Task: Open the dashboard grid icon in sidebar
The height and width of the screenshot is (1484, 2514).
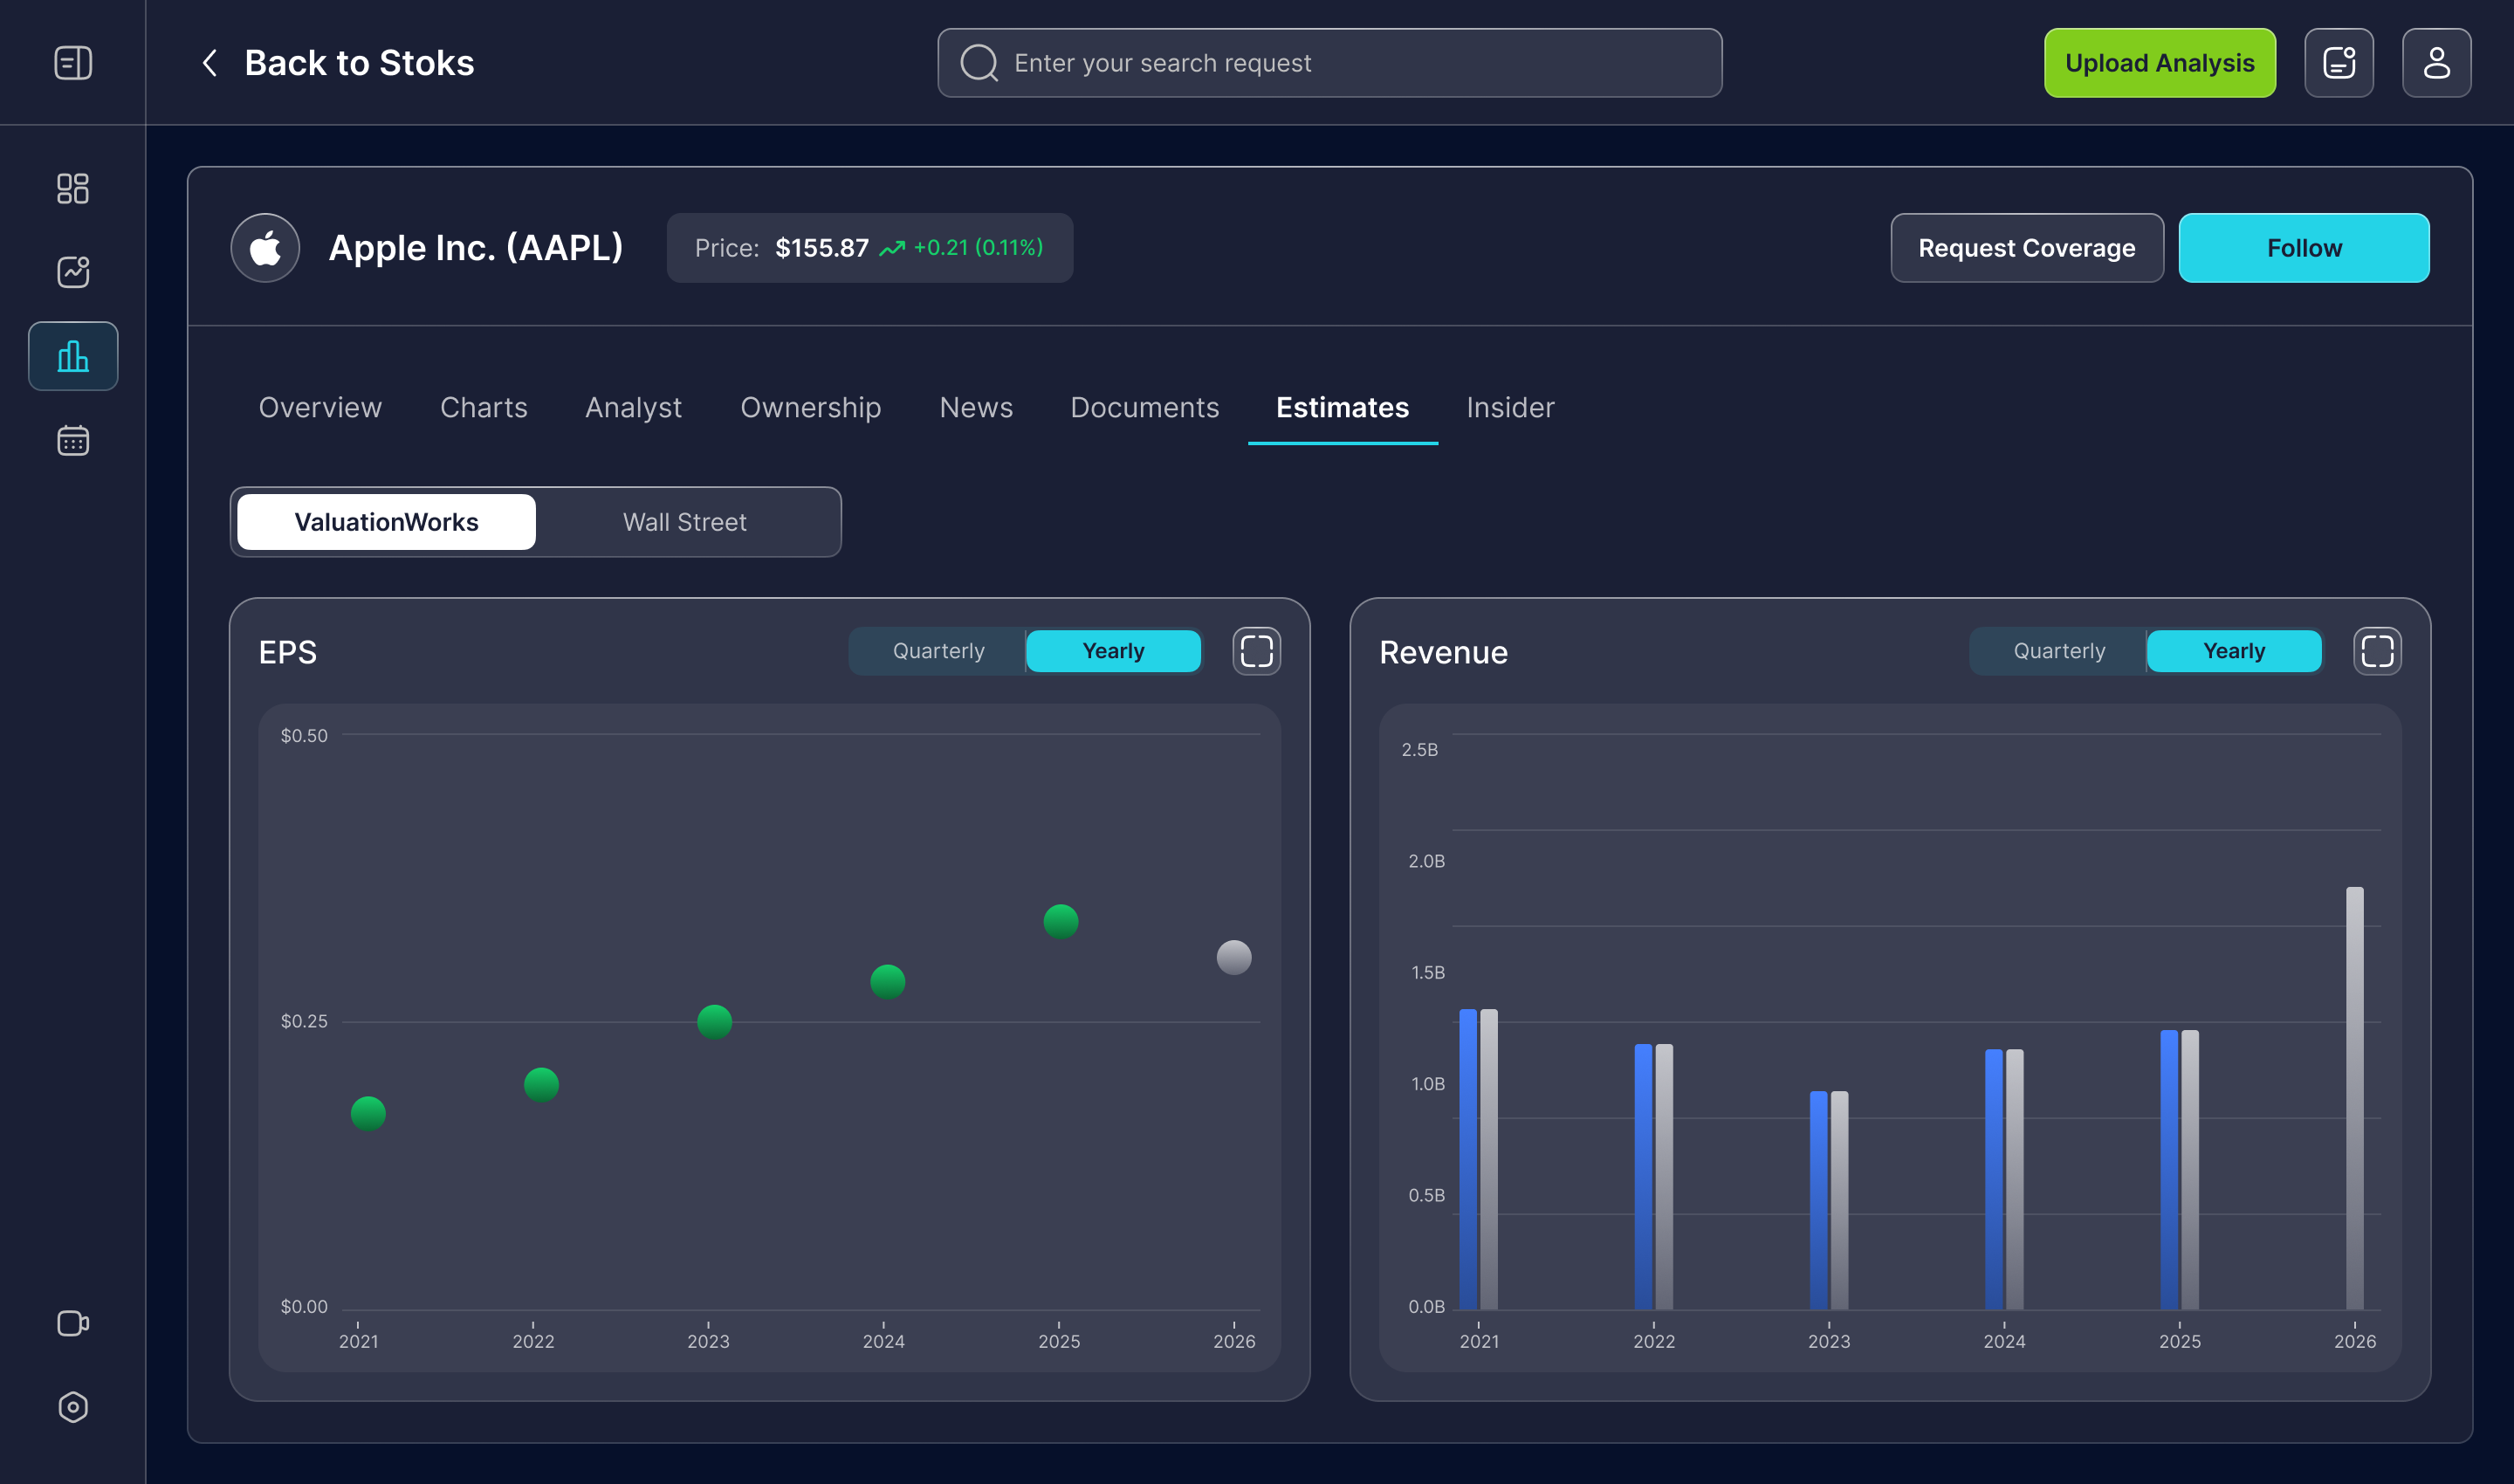Action: [73, 188]
